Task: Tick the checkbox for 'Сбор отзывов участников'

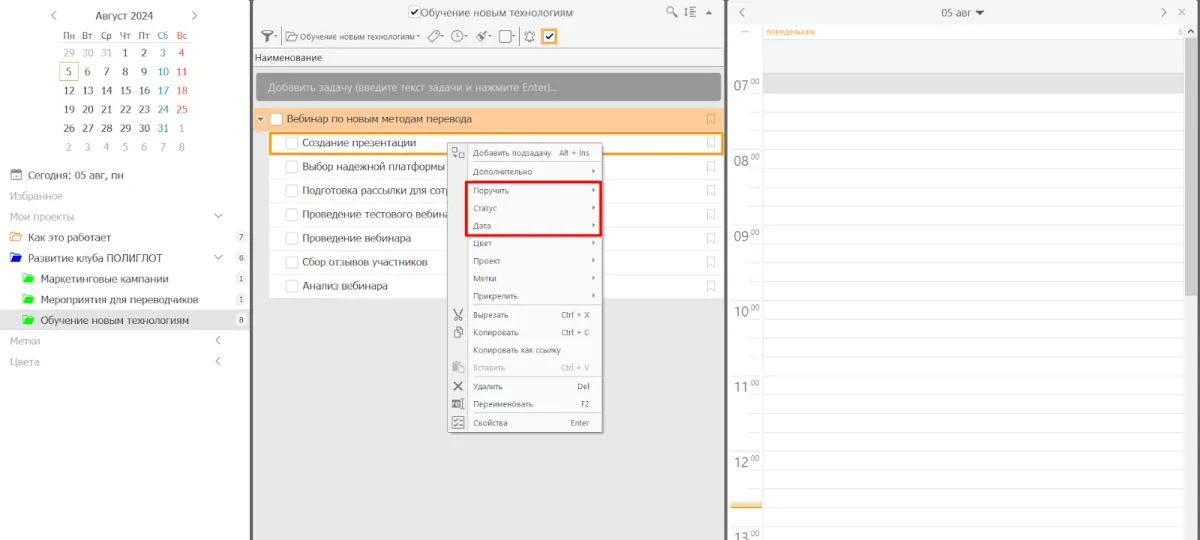Action: [x=292, y=262]
